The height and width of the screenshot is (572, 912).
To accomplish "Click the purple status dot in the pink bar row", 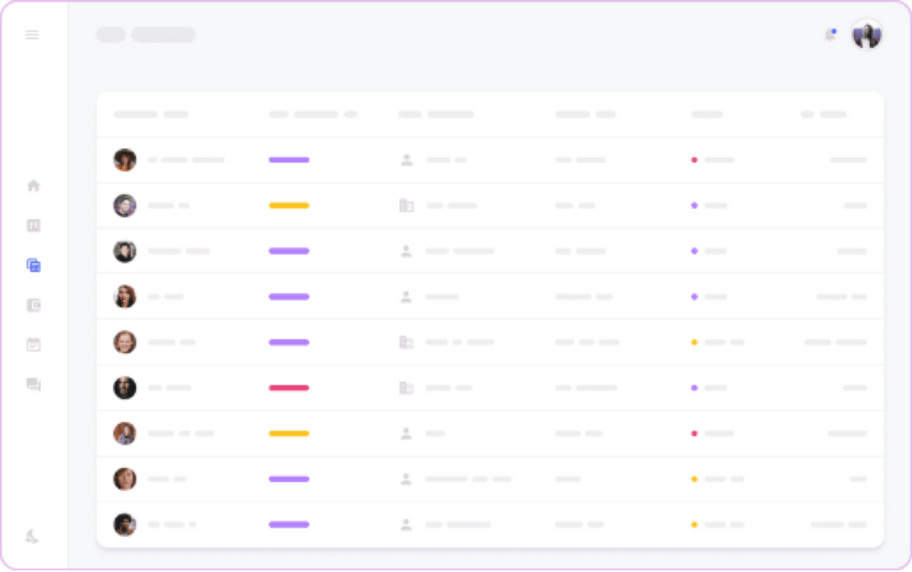I will click(x=694, y=388).
